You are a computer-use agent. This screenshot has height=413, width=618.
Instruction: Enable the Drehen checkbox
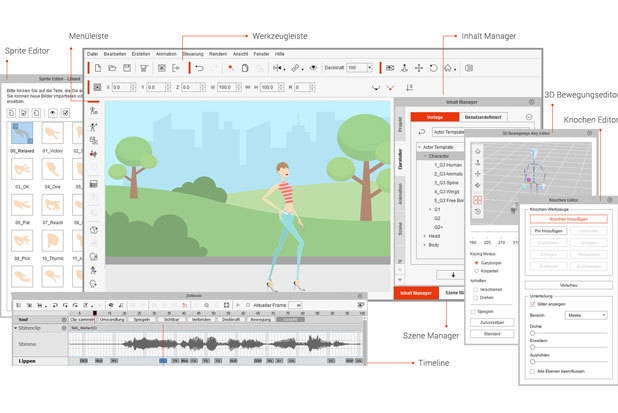[x=476, y=298]
